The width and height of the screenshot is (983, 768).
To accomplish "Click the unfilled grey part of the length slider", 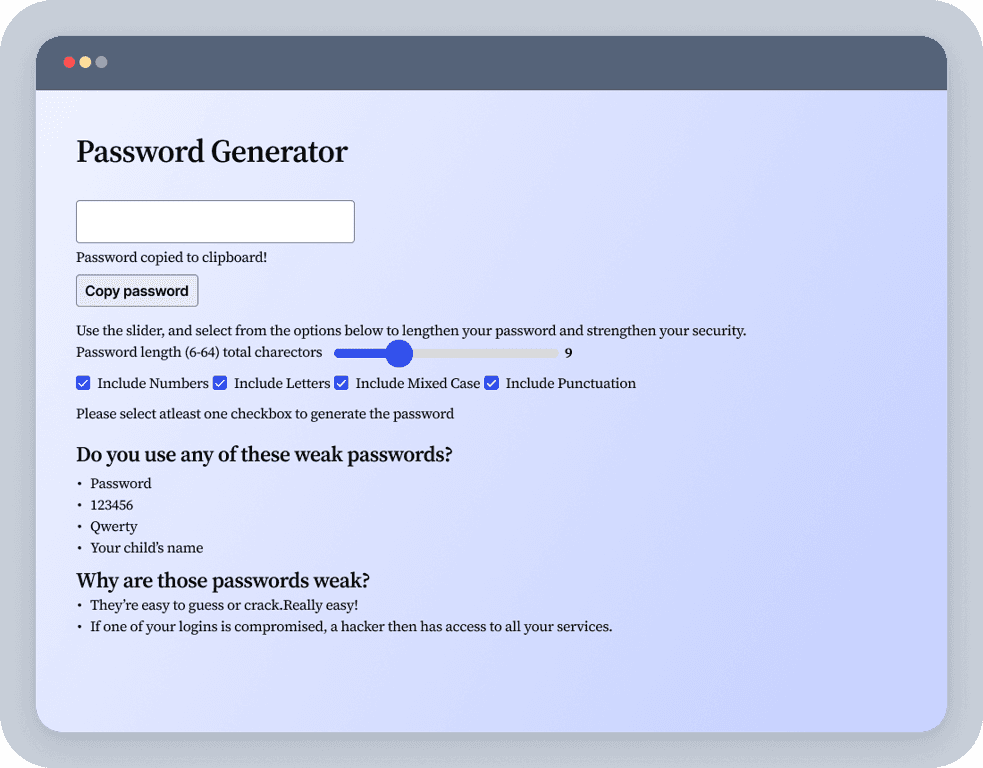I will (x=485, y=353).
